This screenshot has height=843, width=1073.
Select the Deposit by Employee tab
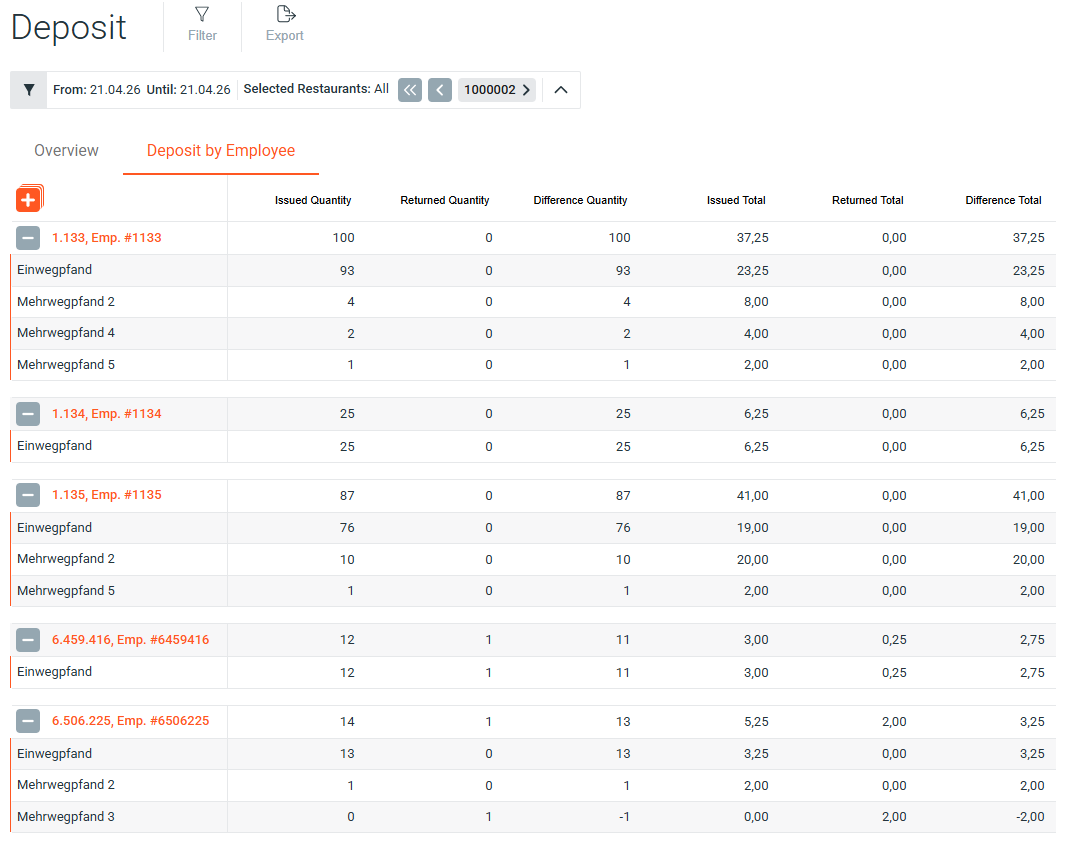221,151
